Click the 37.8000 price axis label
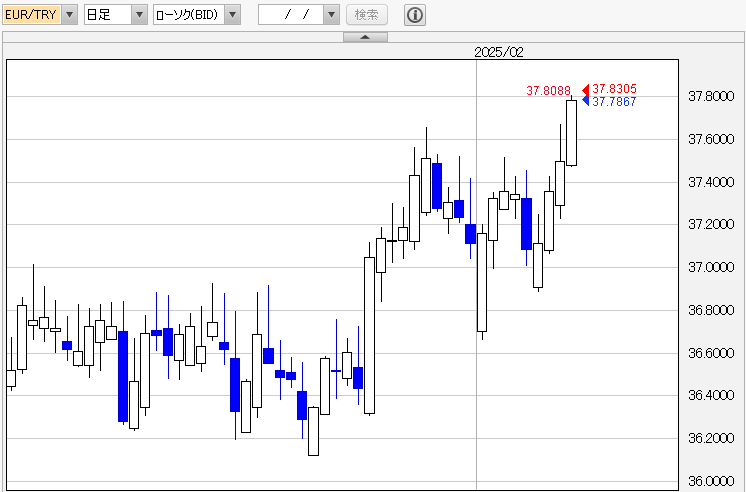The image size is (746, 492). point(711,97)
